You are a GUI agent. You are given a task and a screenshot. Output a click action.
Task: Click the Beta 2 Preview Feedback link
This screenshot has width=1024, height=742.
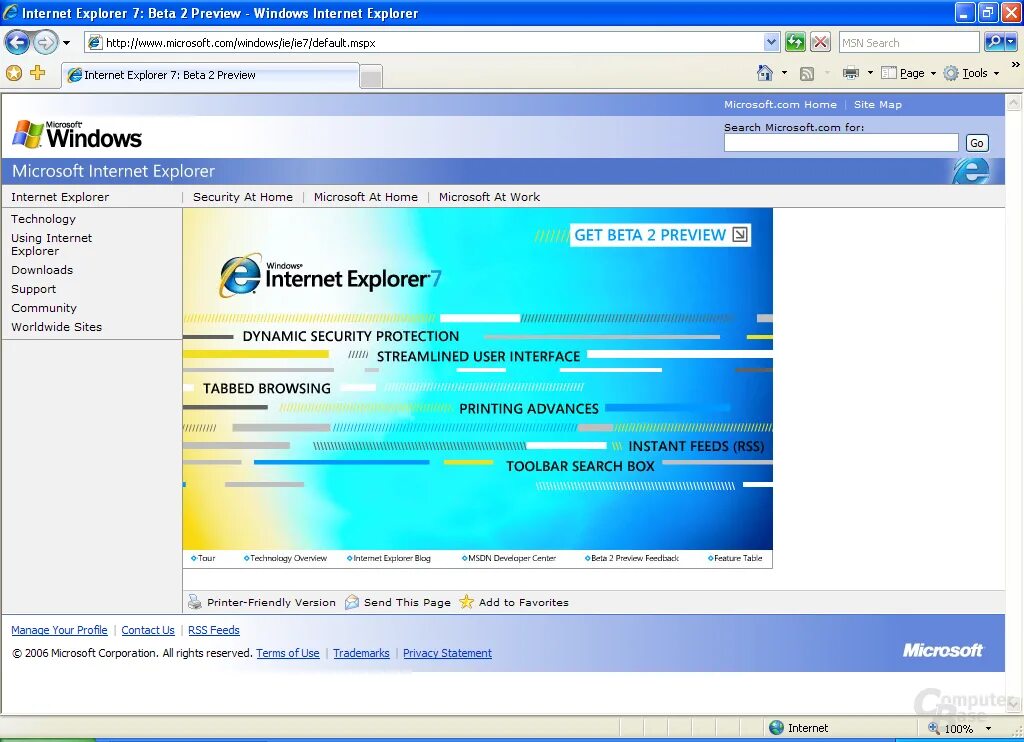[632, 558]
